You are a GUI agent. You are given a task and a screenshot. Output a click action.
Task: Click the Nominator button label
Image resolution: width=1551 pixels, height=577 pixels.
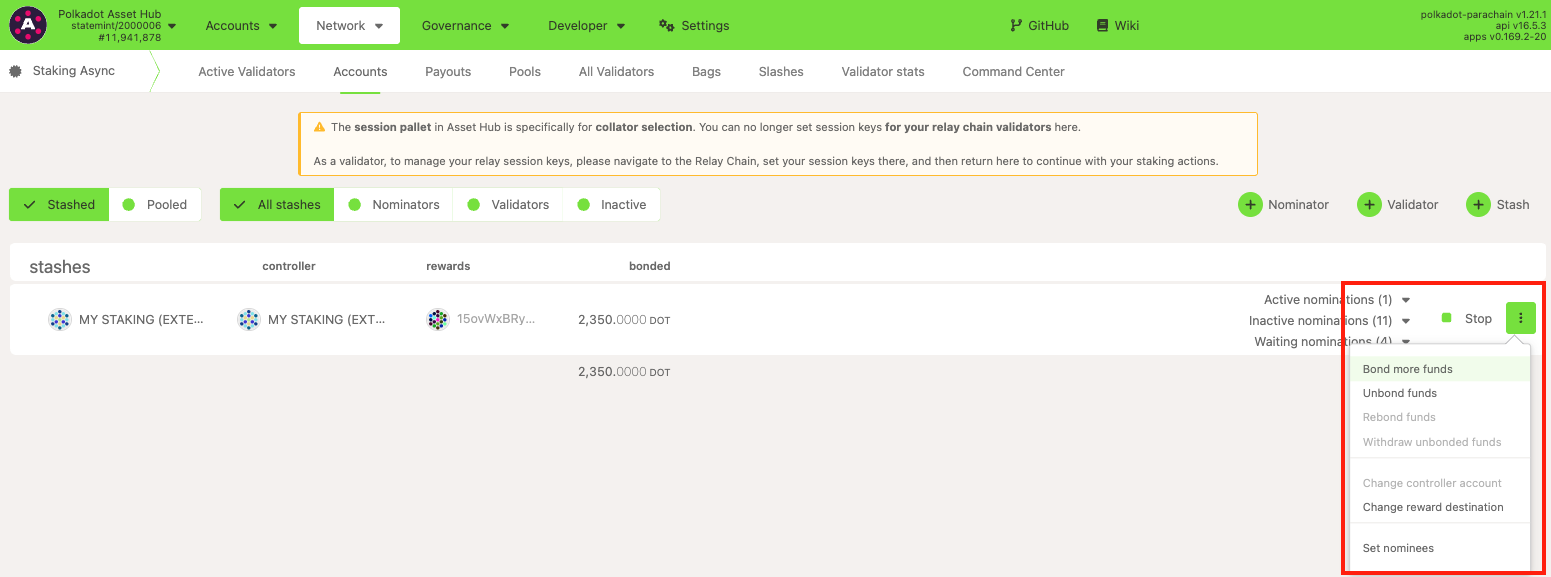pyautogui.click(x=1298, y=204)
